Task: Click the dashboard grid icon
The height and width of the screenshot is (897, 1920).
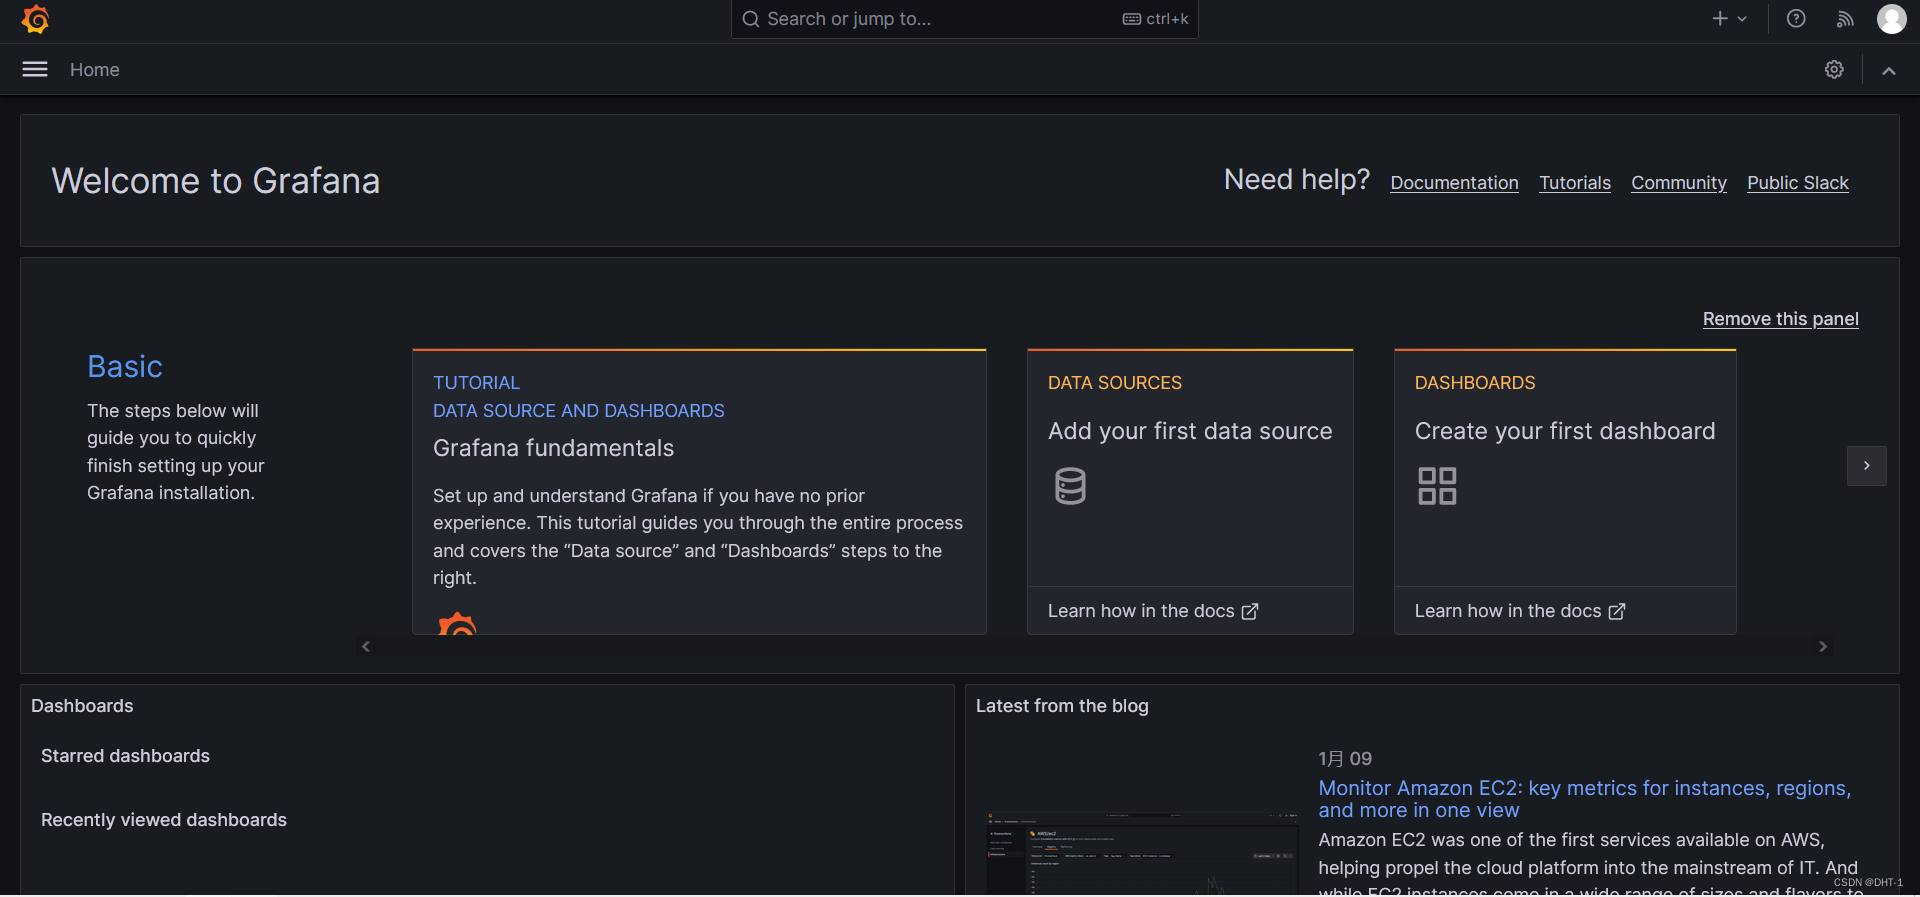Action: point(1437,486)
